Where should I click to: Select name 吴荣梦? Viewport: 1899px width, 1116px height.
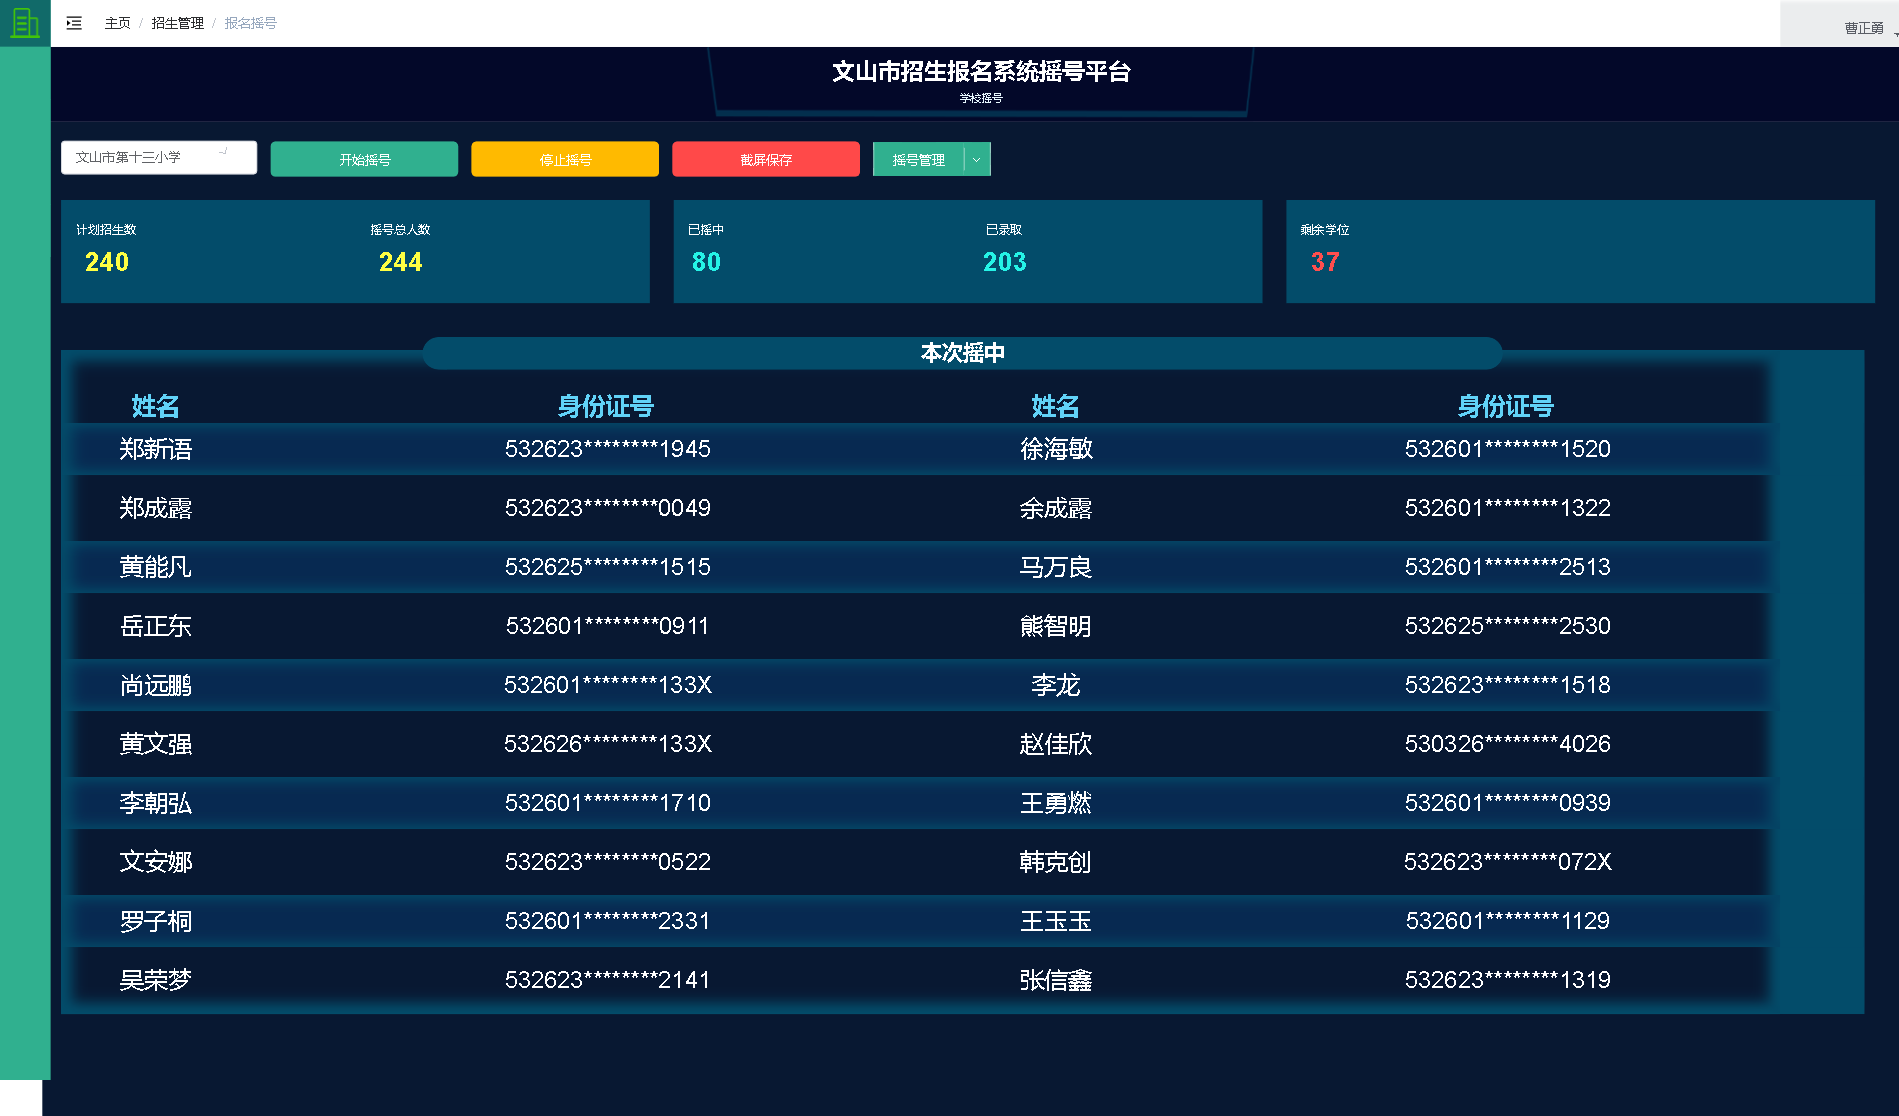click(155, 980)
